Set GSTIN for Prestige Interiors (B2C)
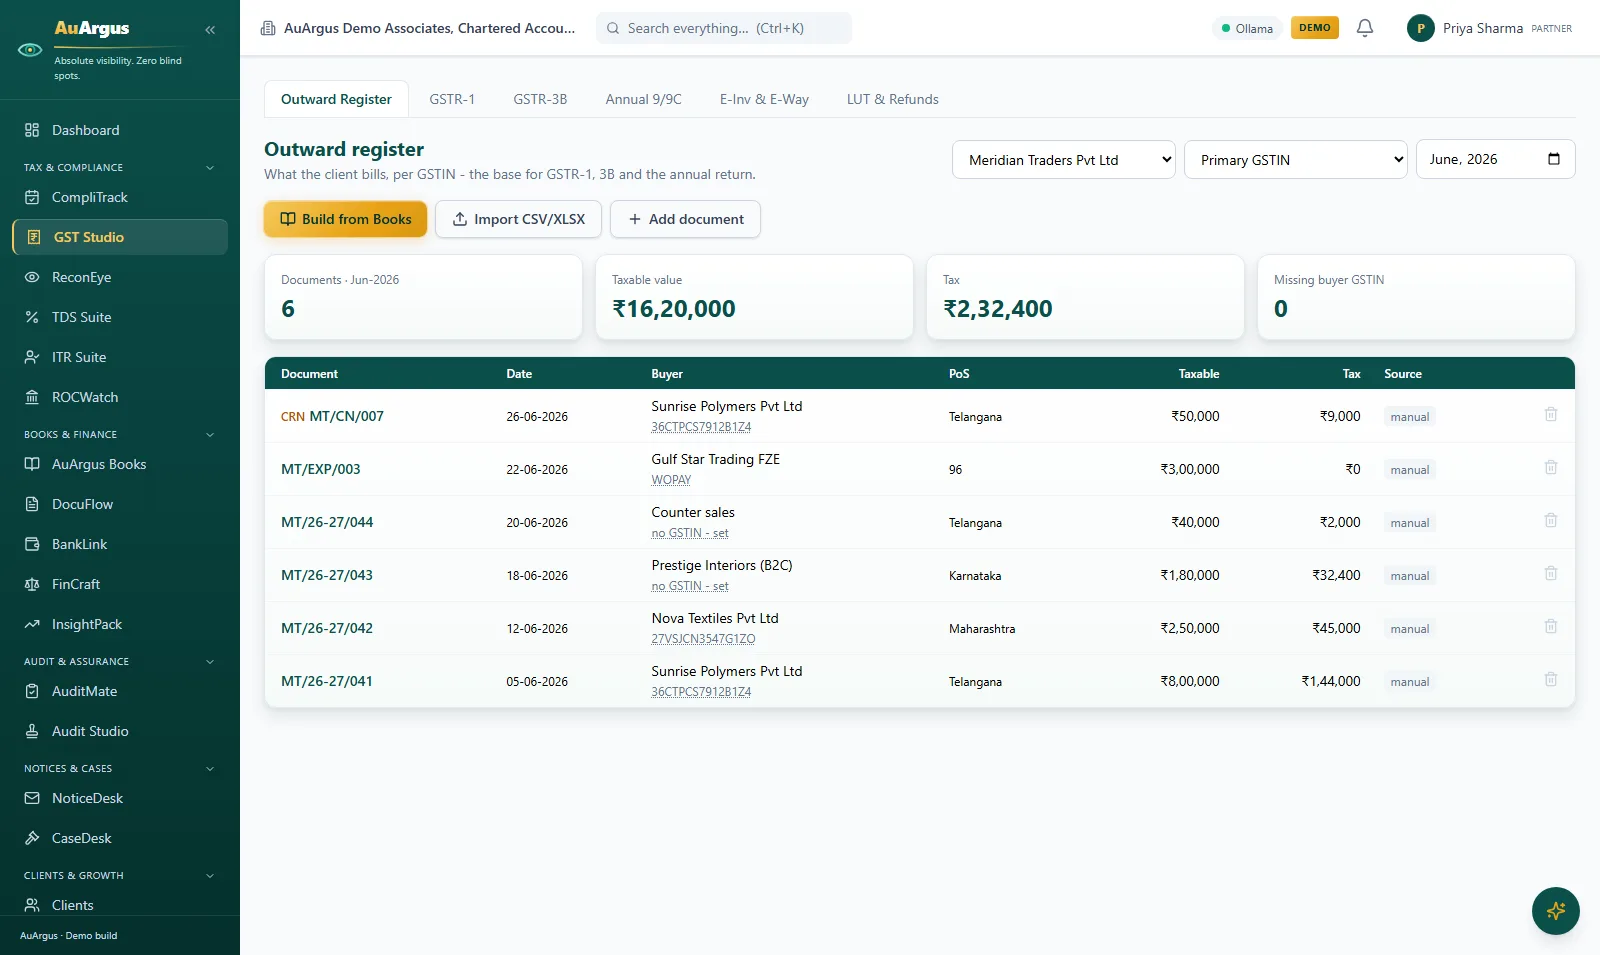This screenshot has height=955, width=1600. (x=690, y=586)
